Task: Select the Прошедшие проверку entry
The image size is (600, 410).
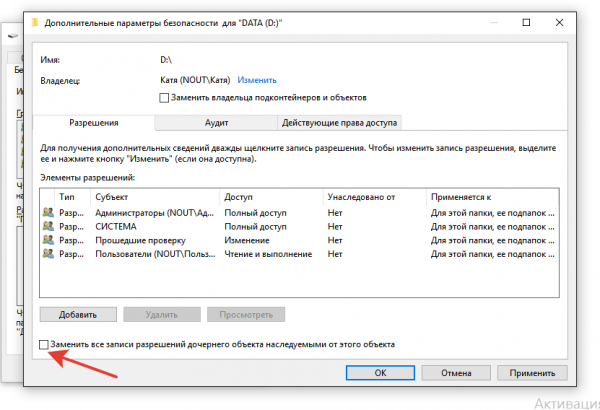Action: pyautogui.click(x=299, y=240)
